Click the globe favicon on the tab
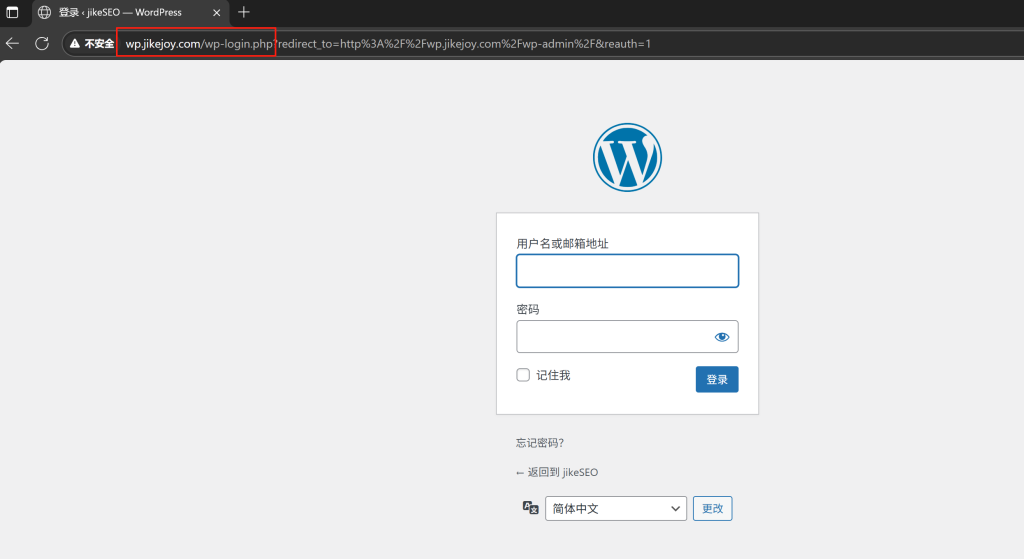The width and height of the screenshot is (1024, 559). pos(44,12)
